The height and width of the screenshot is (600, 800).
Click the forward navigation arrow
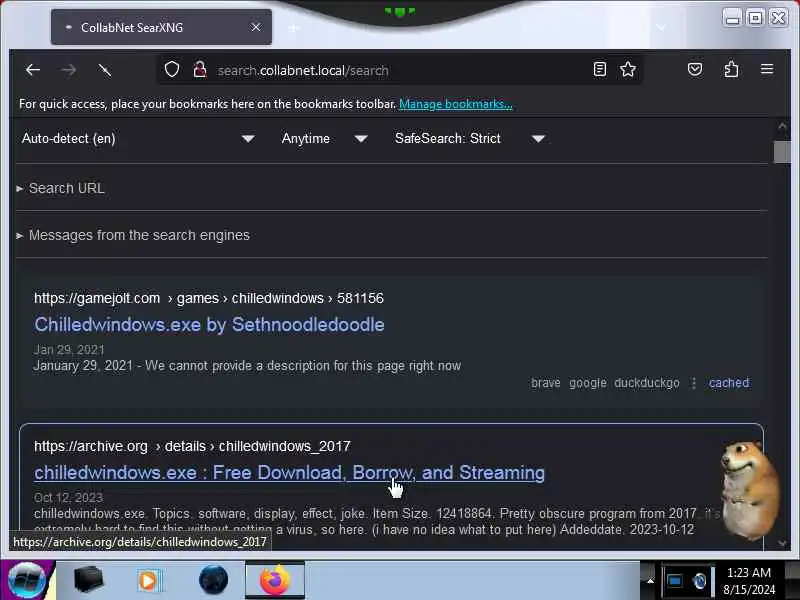(x=68, y=70)
